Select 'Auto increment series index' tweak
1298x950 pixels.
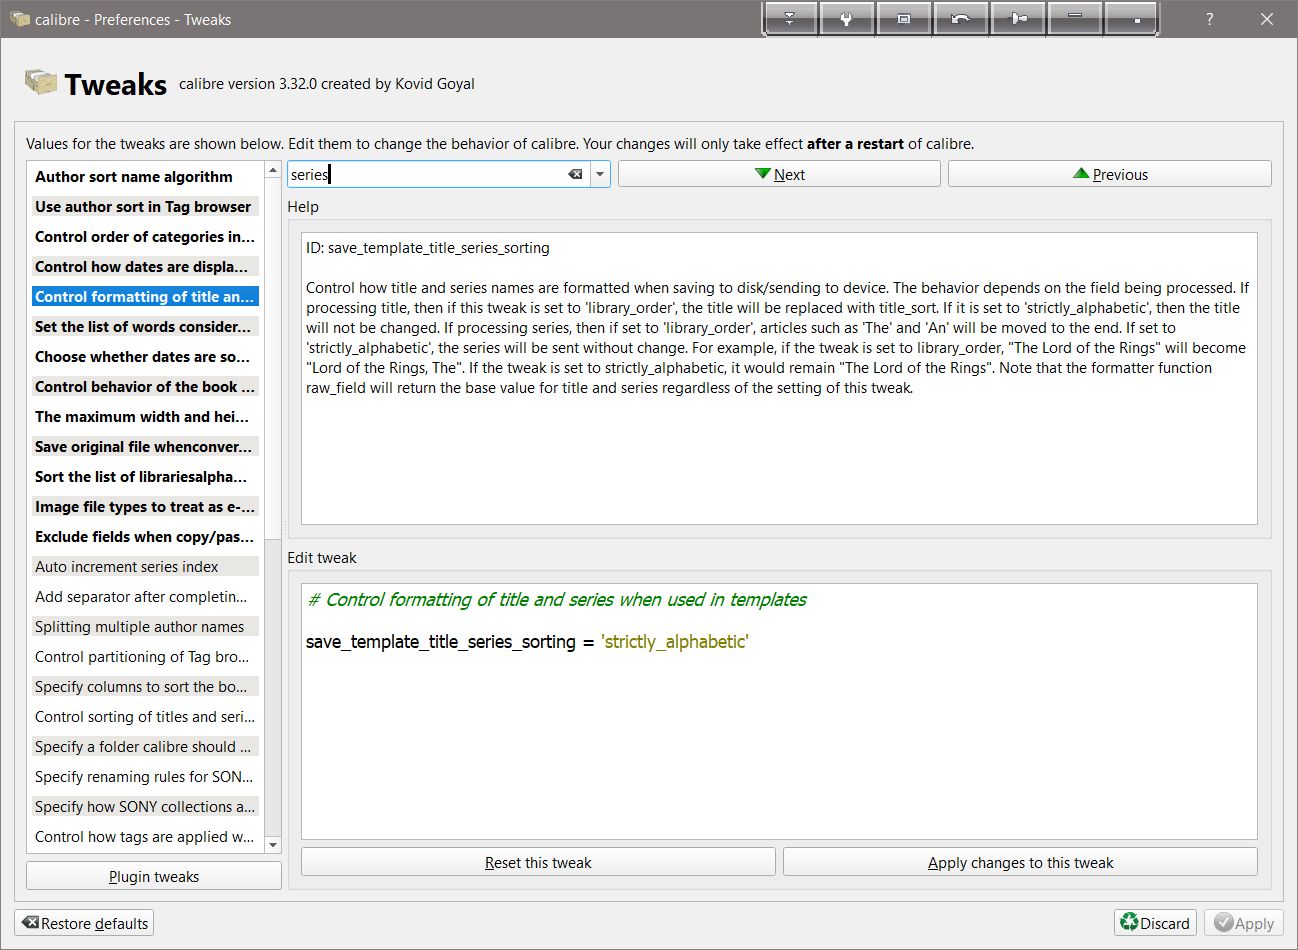[146, 567]
